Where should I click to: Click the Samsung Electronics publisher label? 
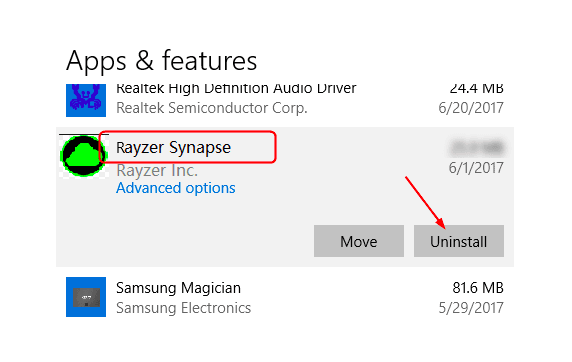183,308
